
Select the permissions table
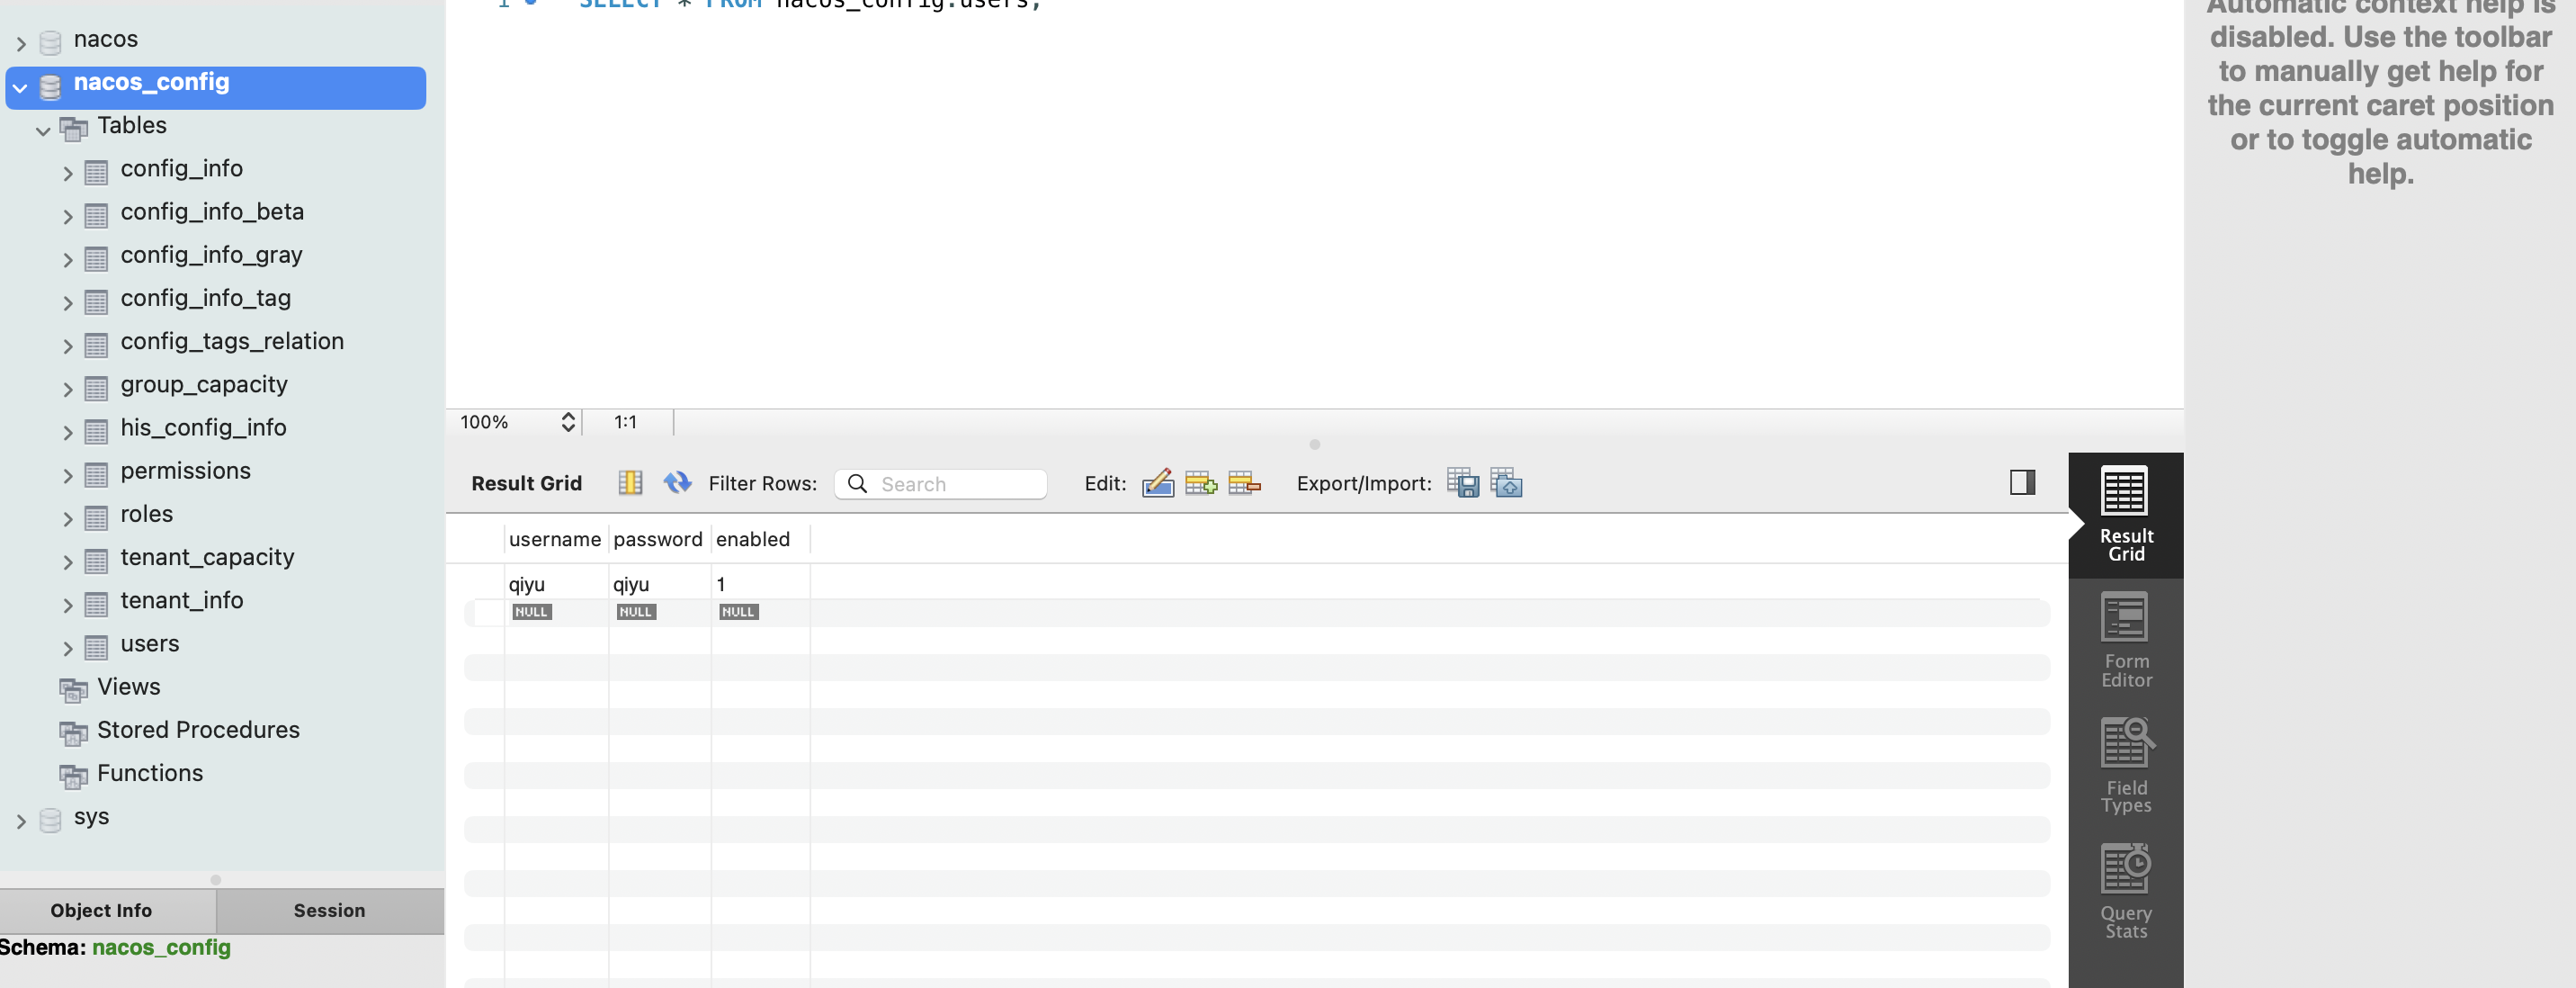tap(185, 471)
